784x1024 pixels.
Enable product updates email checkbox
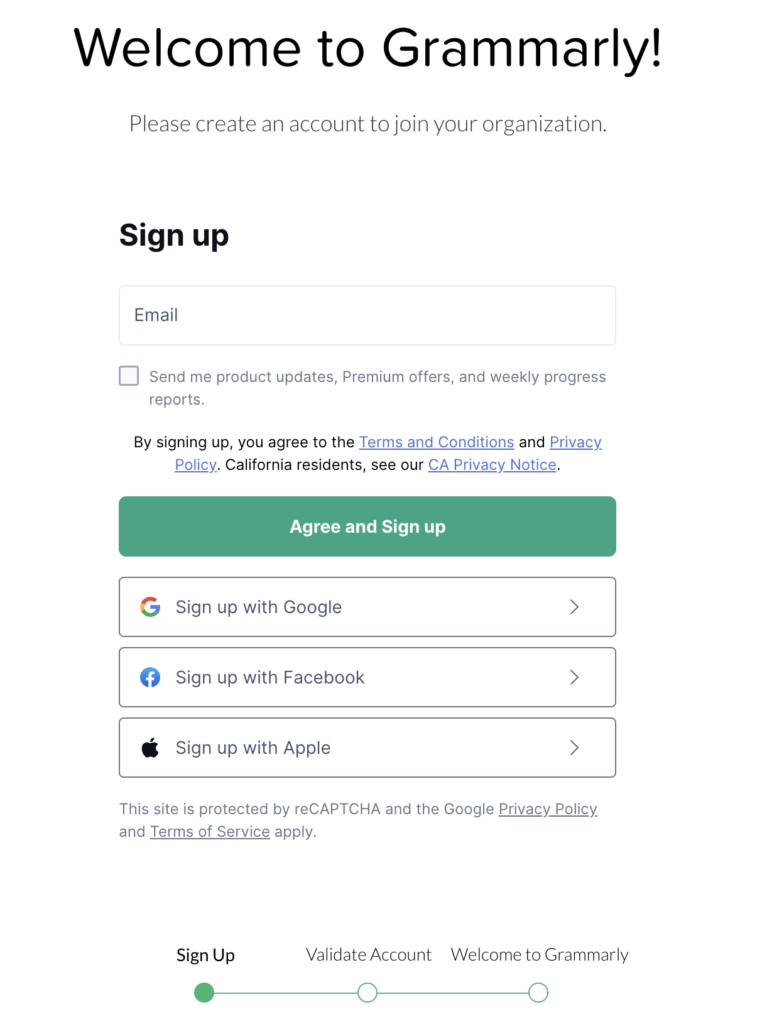click(129, 376)
